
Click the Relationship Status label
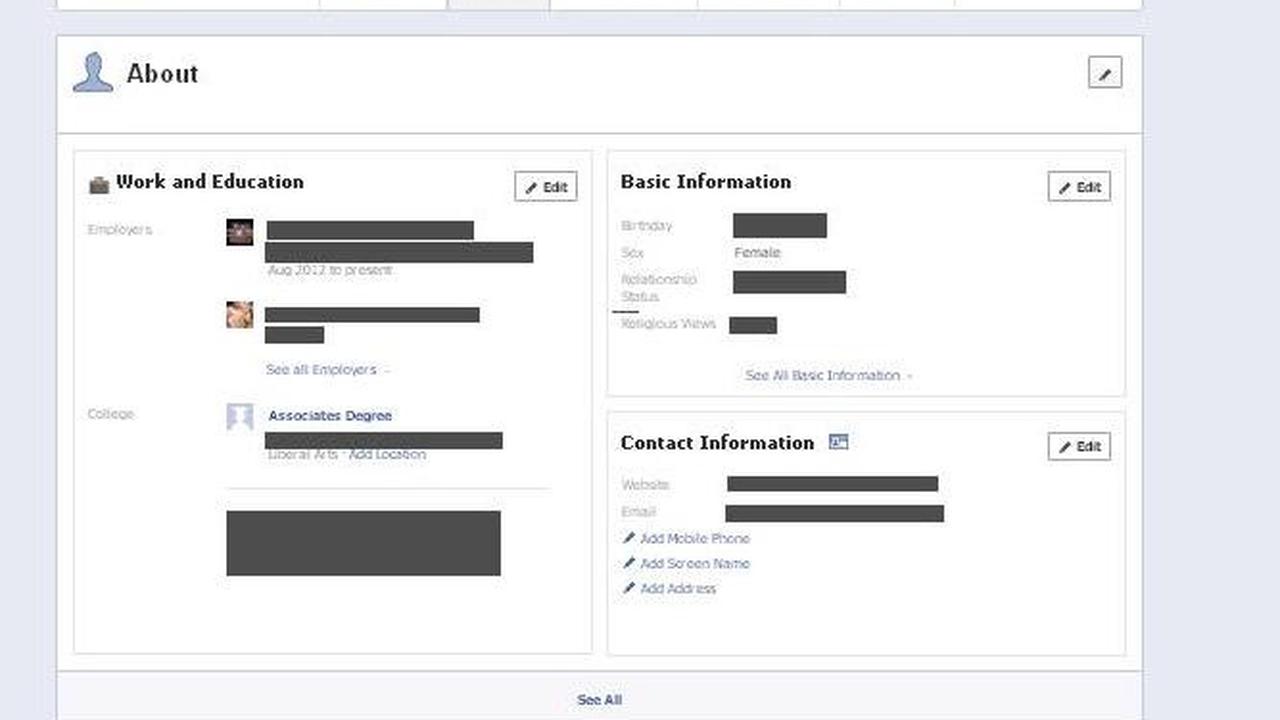pos(658,288)
